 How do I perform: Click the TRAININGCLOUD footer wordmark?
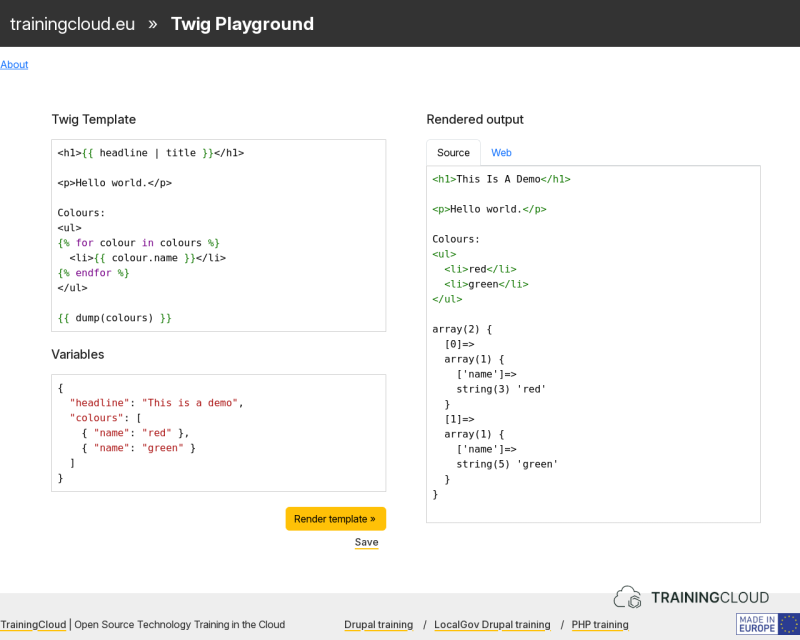(x=710, y=597)
